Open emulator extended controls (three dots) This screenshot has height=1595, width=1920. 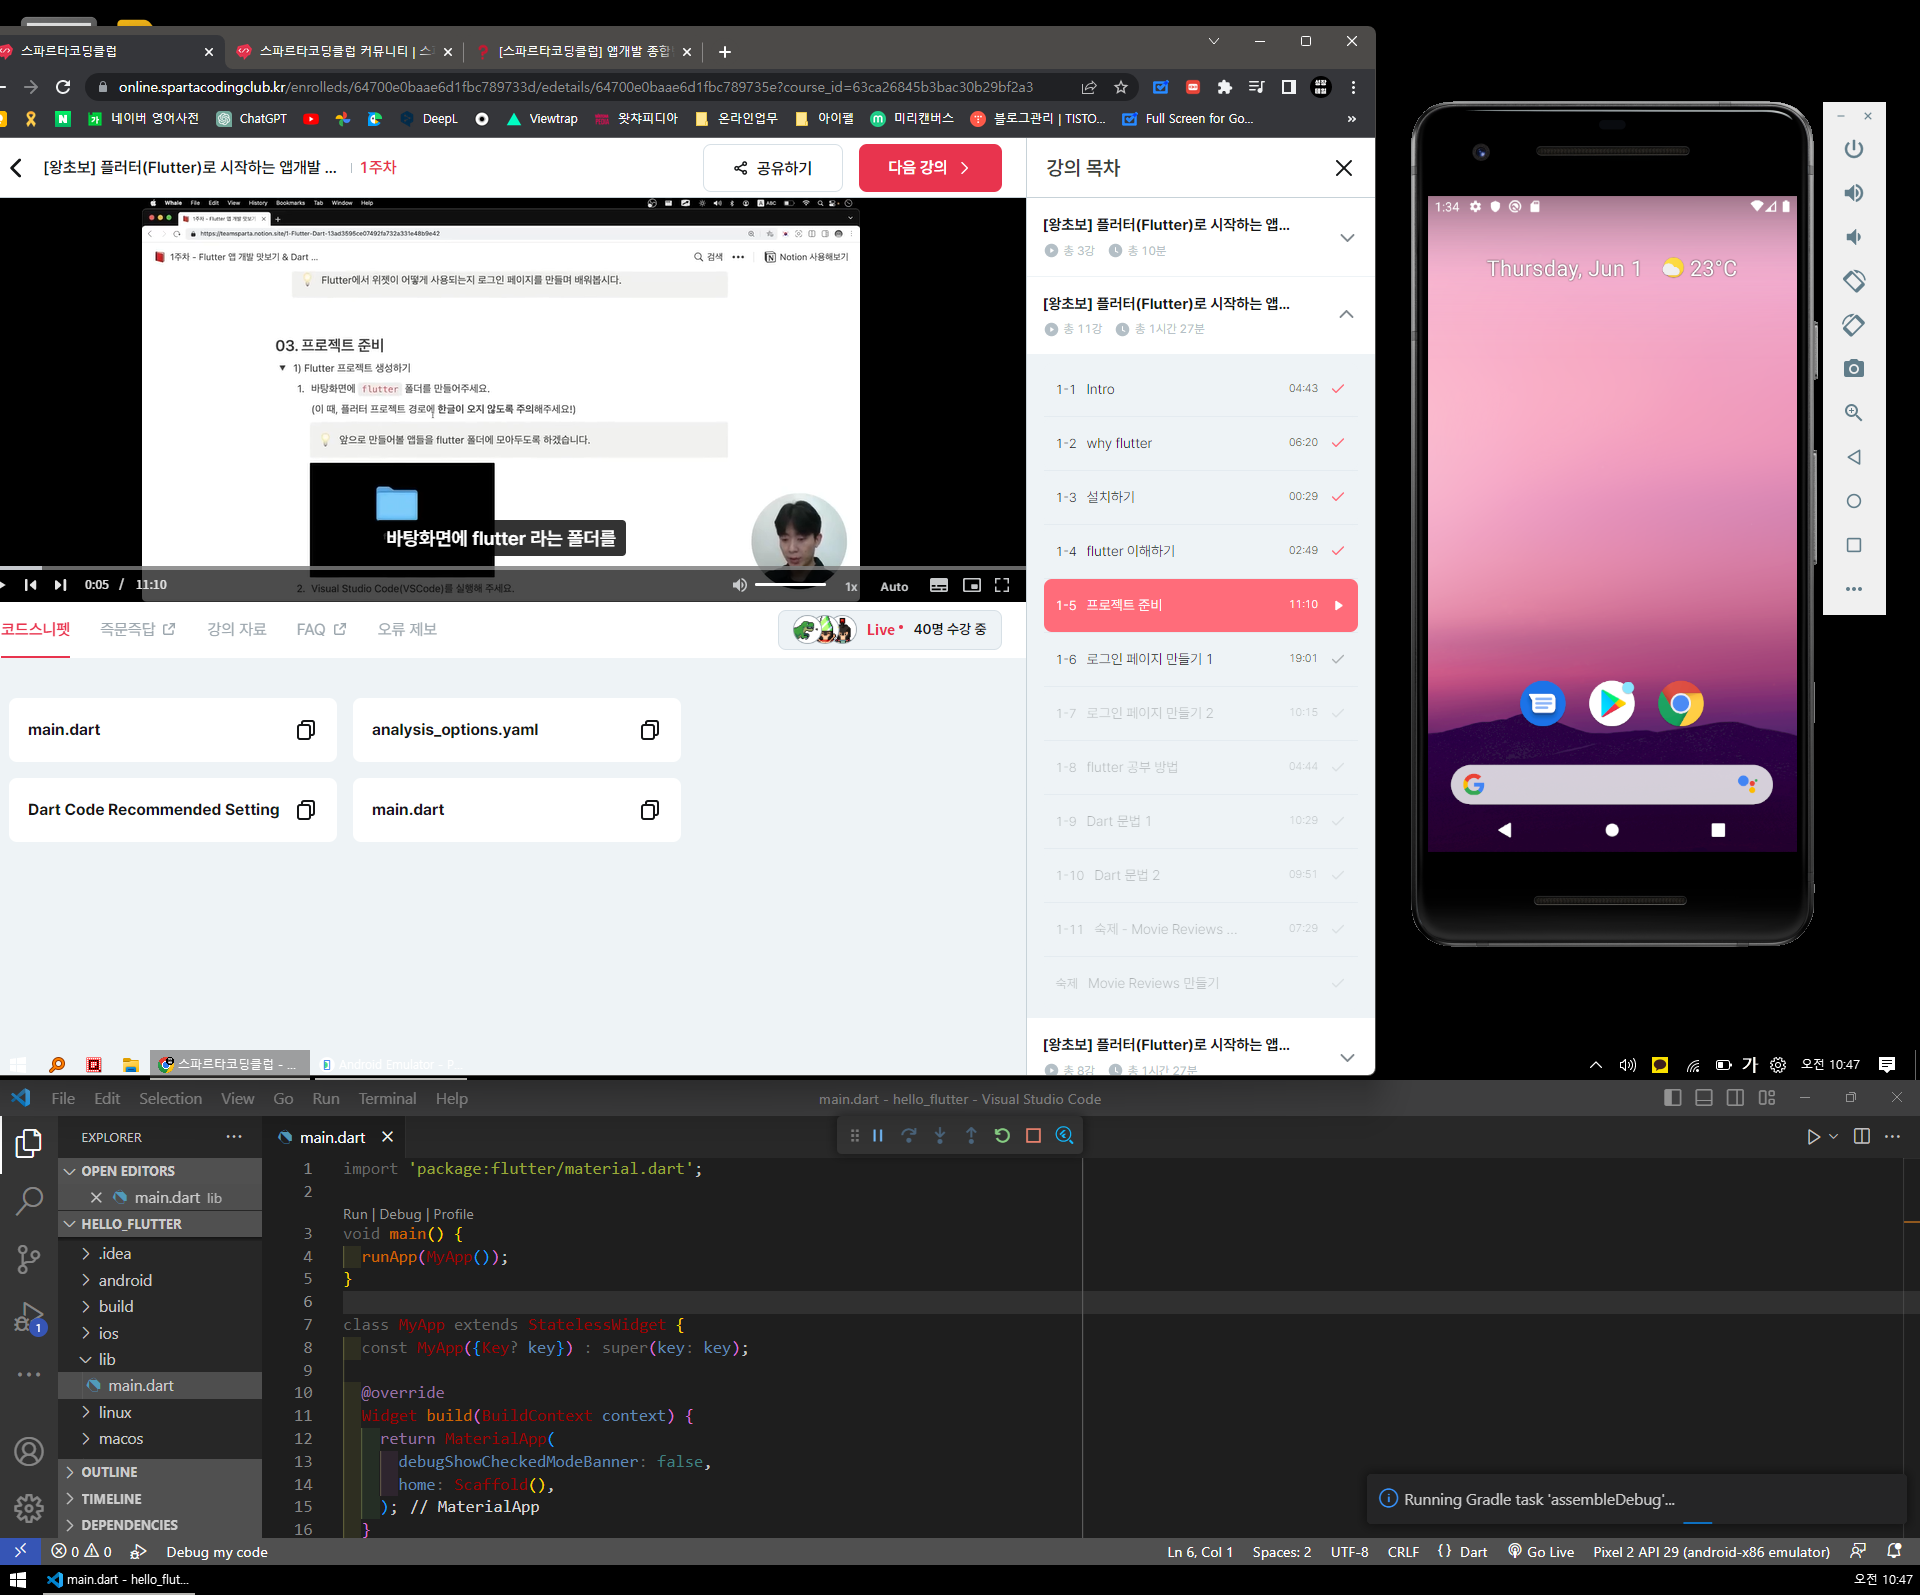pos(1854,589)
